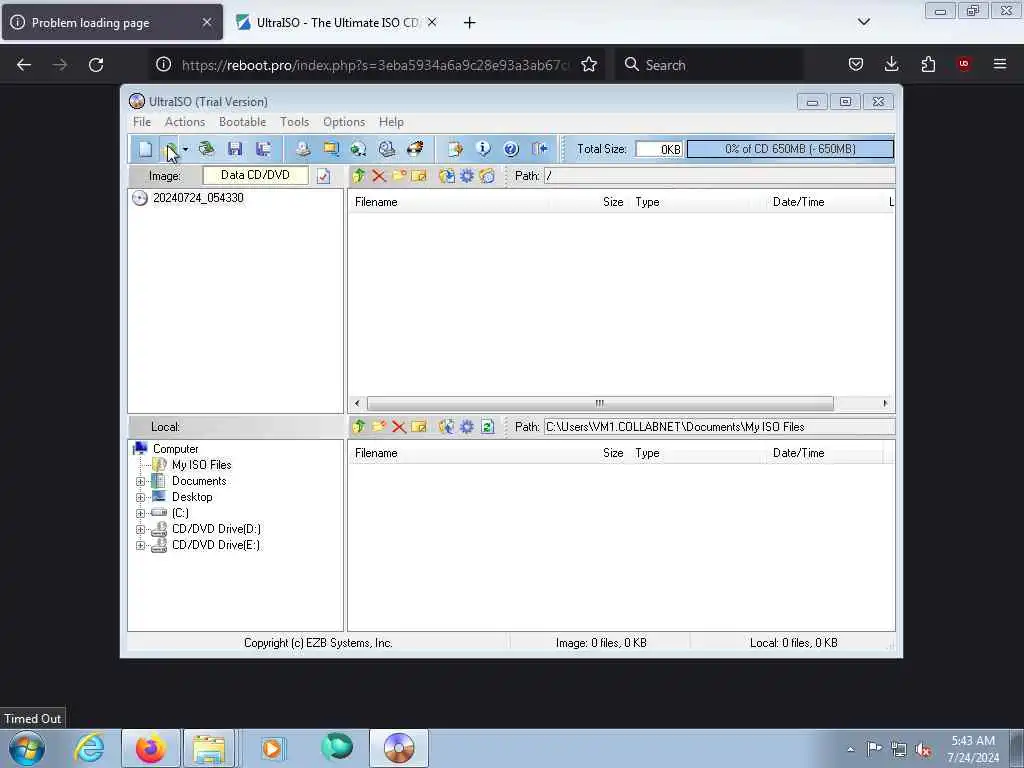Open the Firefox Downloads panel icon

point(891,64)
